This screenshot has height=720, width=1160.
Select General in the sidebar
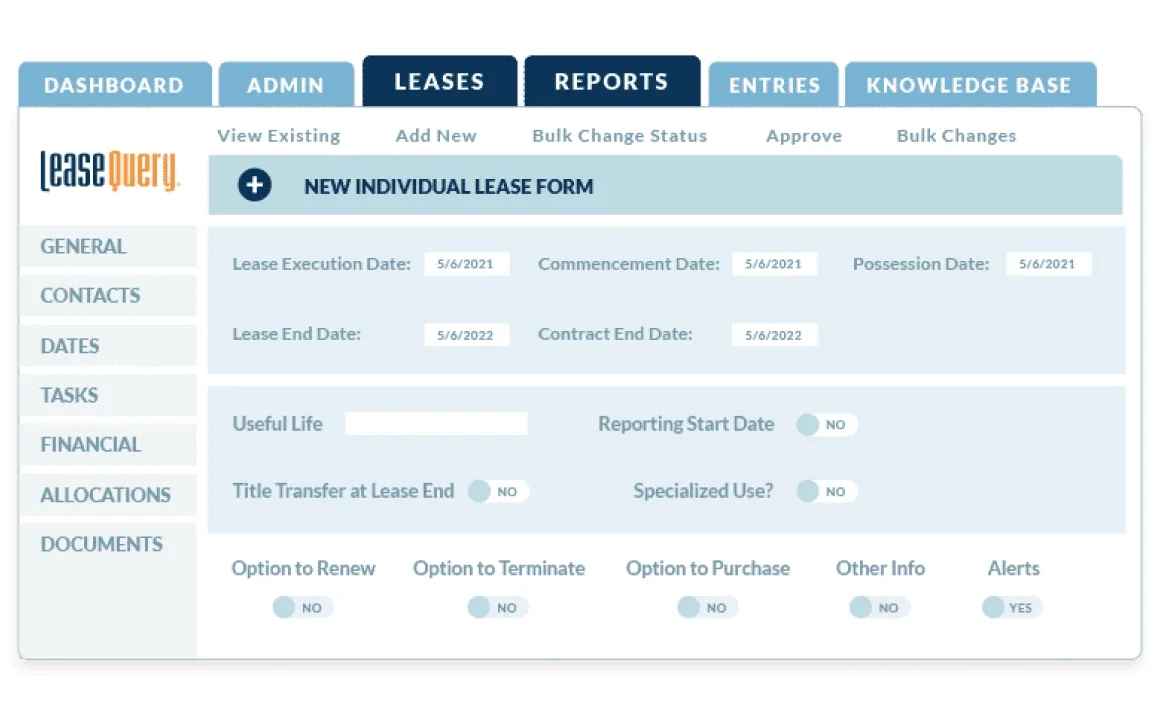[108, 246]
